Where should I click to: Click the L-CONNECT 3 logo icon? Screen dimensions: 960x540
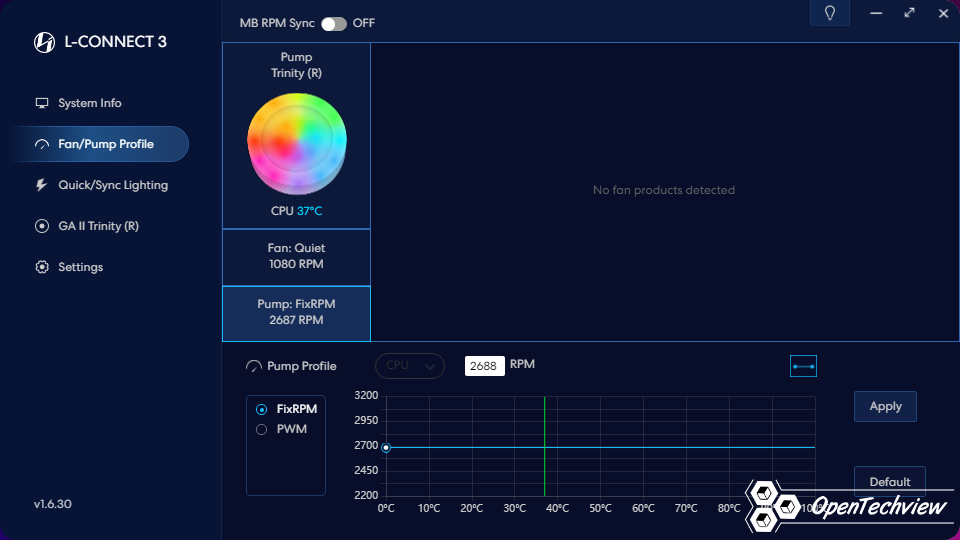pos(44,42)
